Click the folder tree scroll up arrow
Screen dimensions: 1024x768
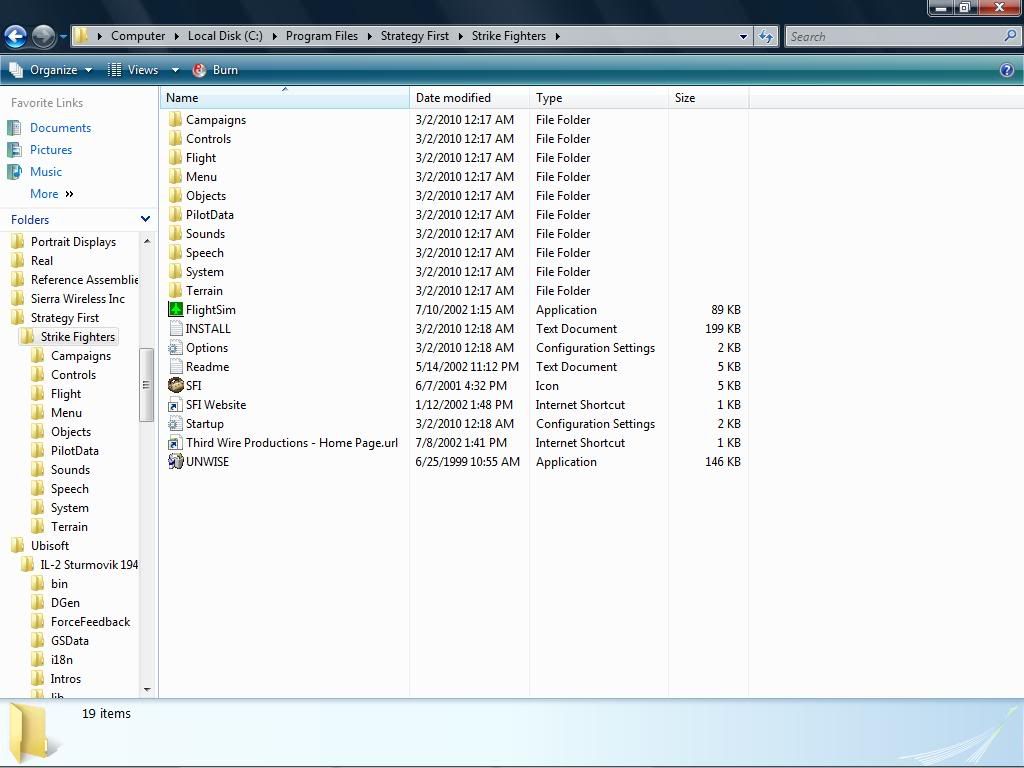146,242
